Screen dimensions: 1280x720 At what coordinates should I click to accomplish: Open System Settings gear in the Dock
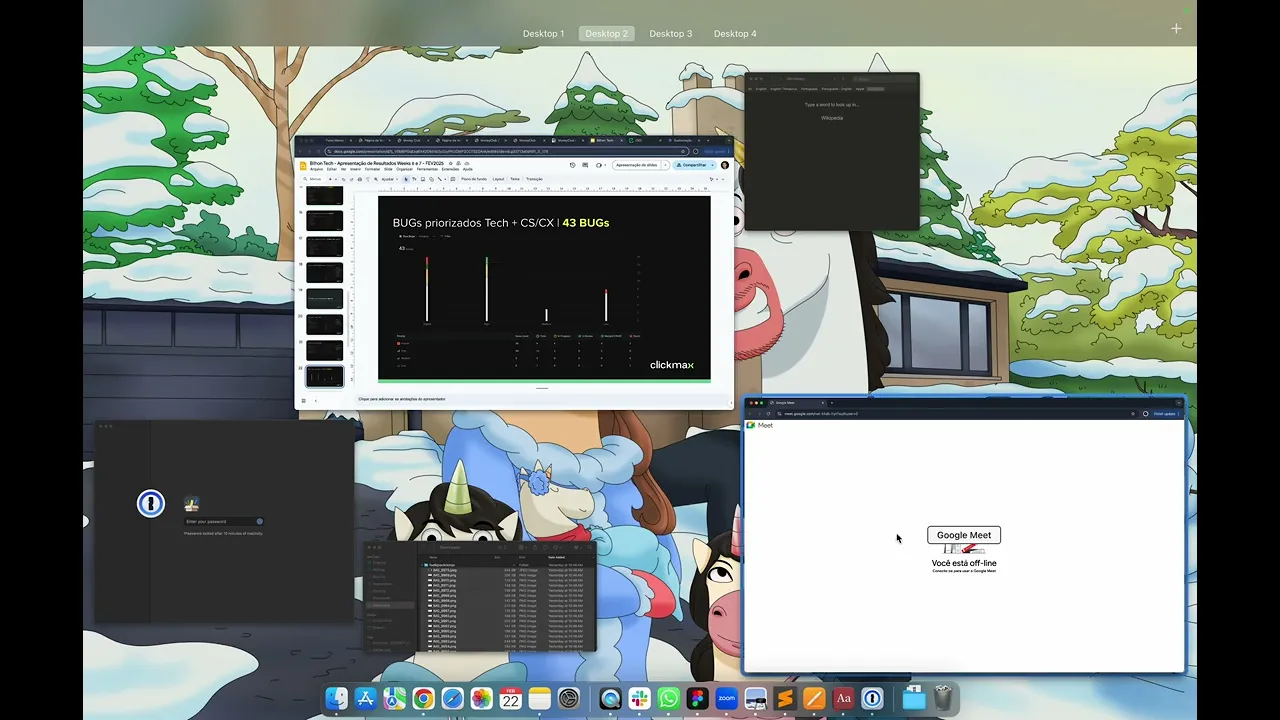click(569, 698)
